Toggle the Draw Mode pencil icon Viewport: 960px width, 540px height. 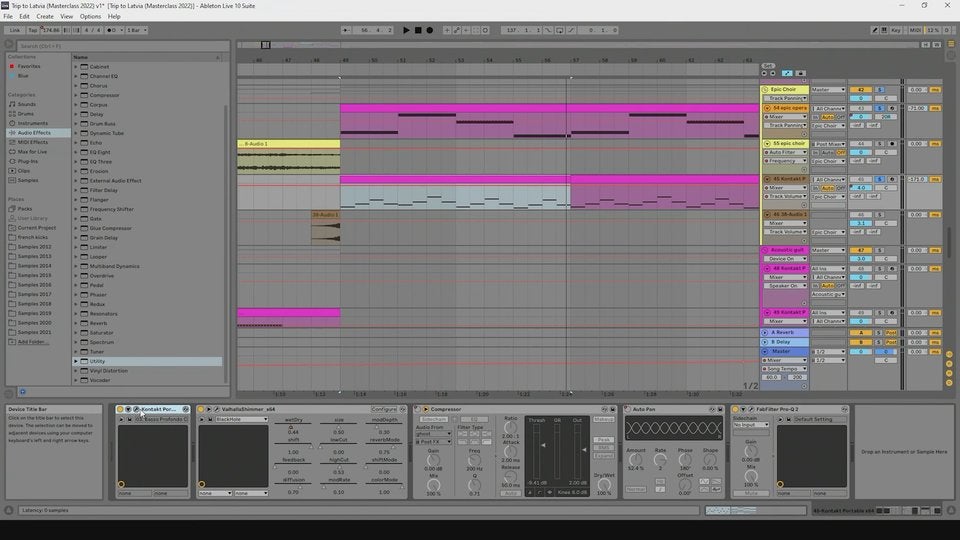[878, 30]
